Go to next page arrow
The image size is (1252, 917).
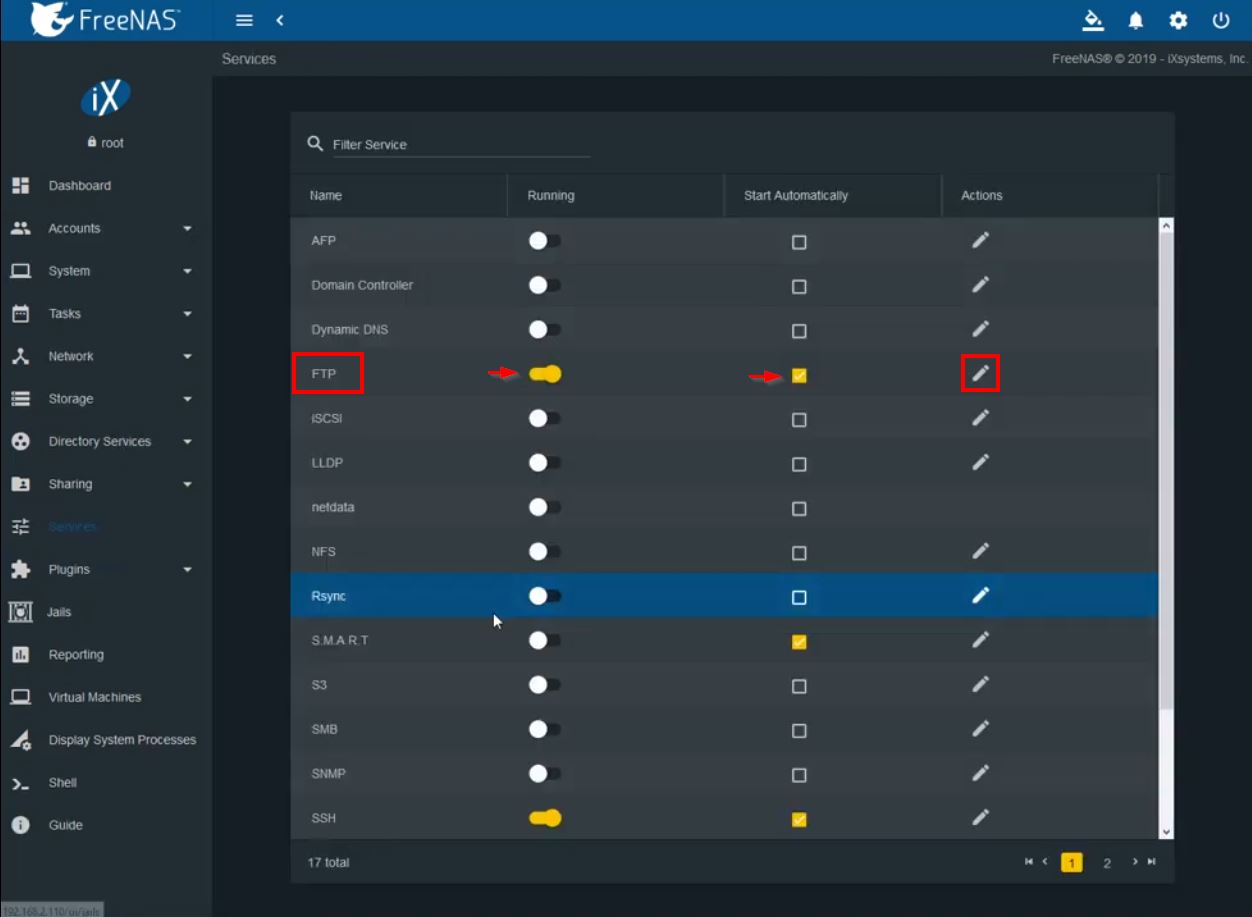pos(1135,861)
